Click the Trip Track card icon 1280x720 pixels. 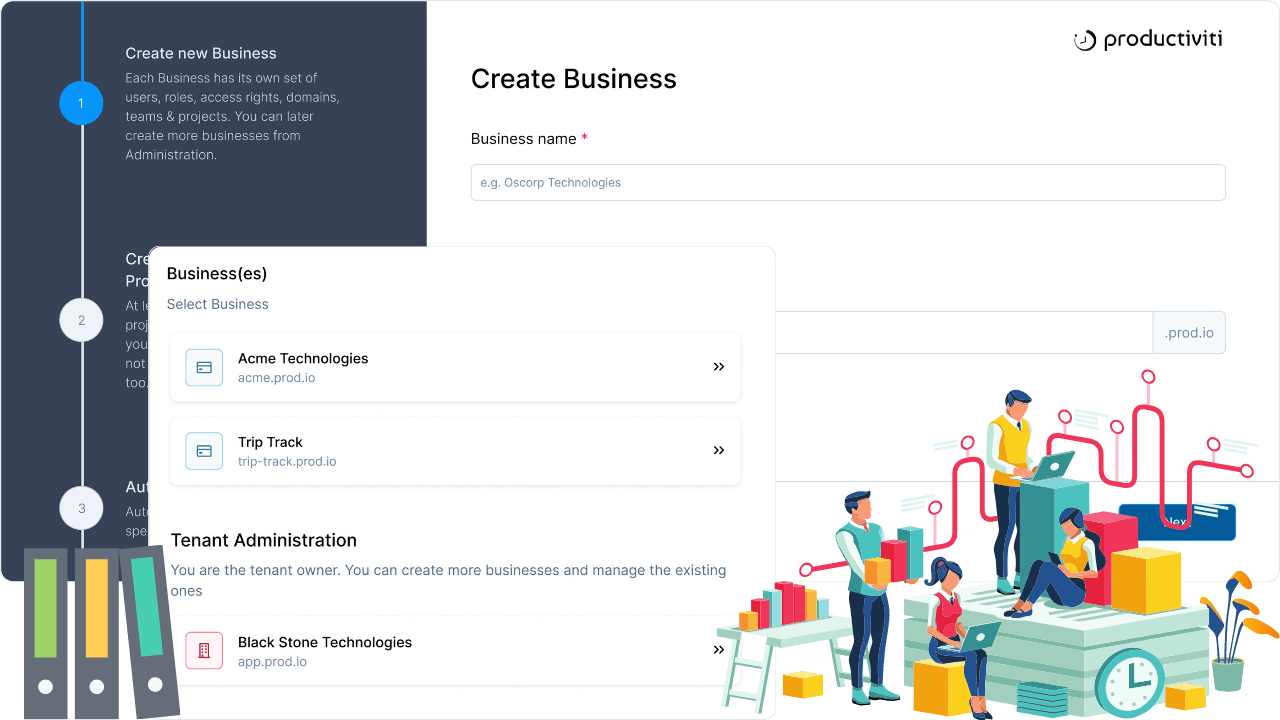click(x=204, y=451)
